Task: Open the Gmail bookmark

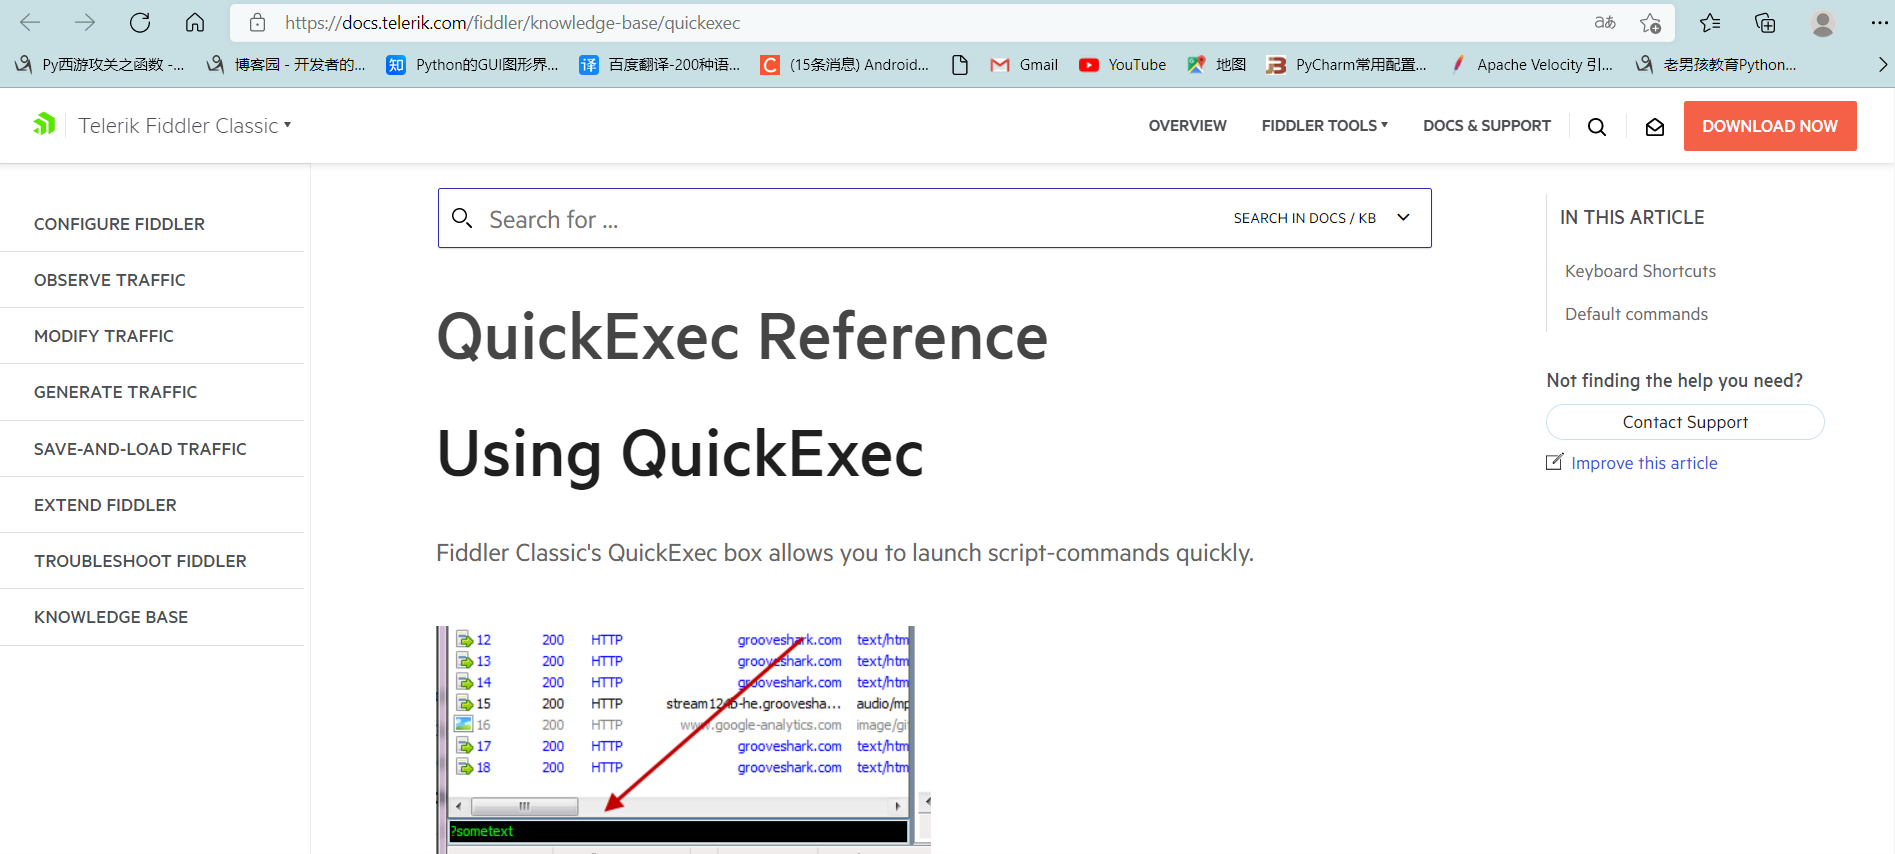Action: [1024, 65]
